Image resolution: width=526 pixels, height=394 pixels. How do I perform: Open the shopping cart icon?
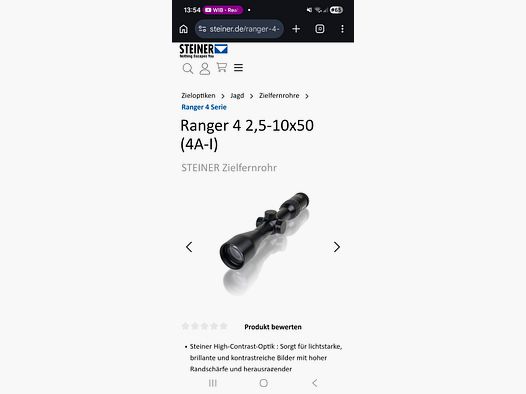pyautogui.click(x=222, y=67)
